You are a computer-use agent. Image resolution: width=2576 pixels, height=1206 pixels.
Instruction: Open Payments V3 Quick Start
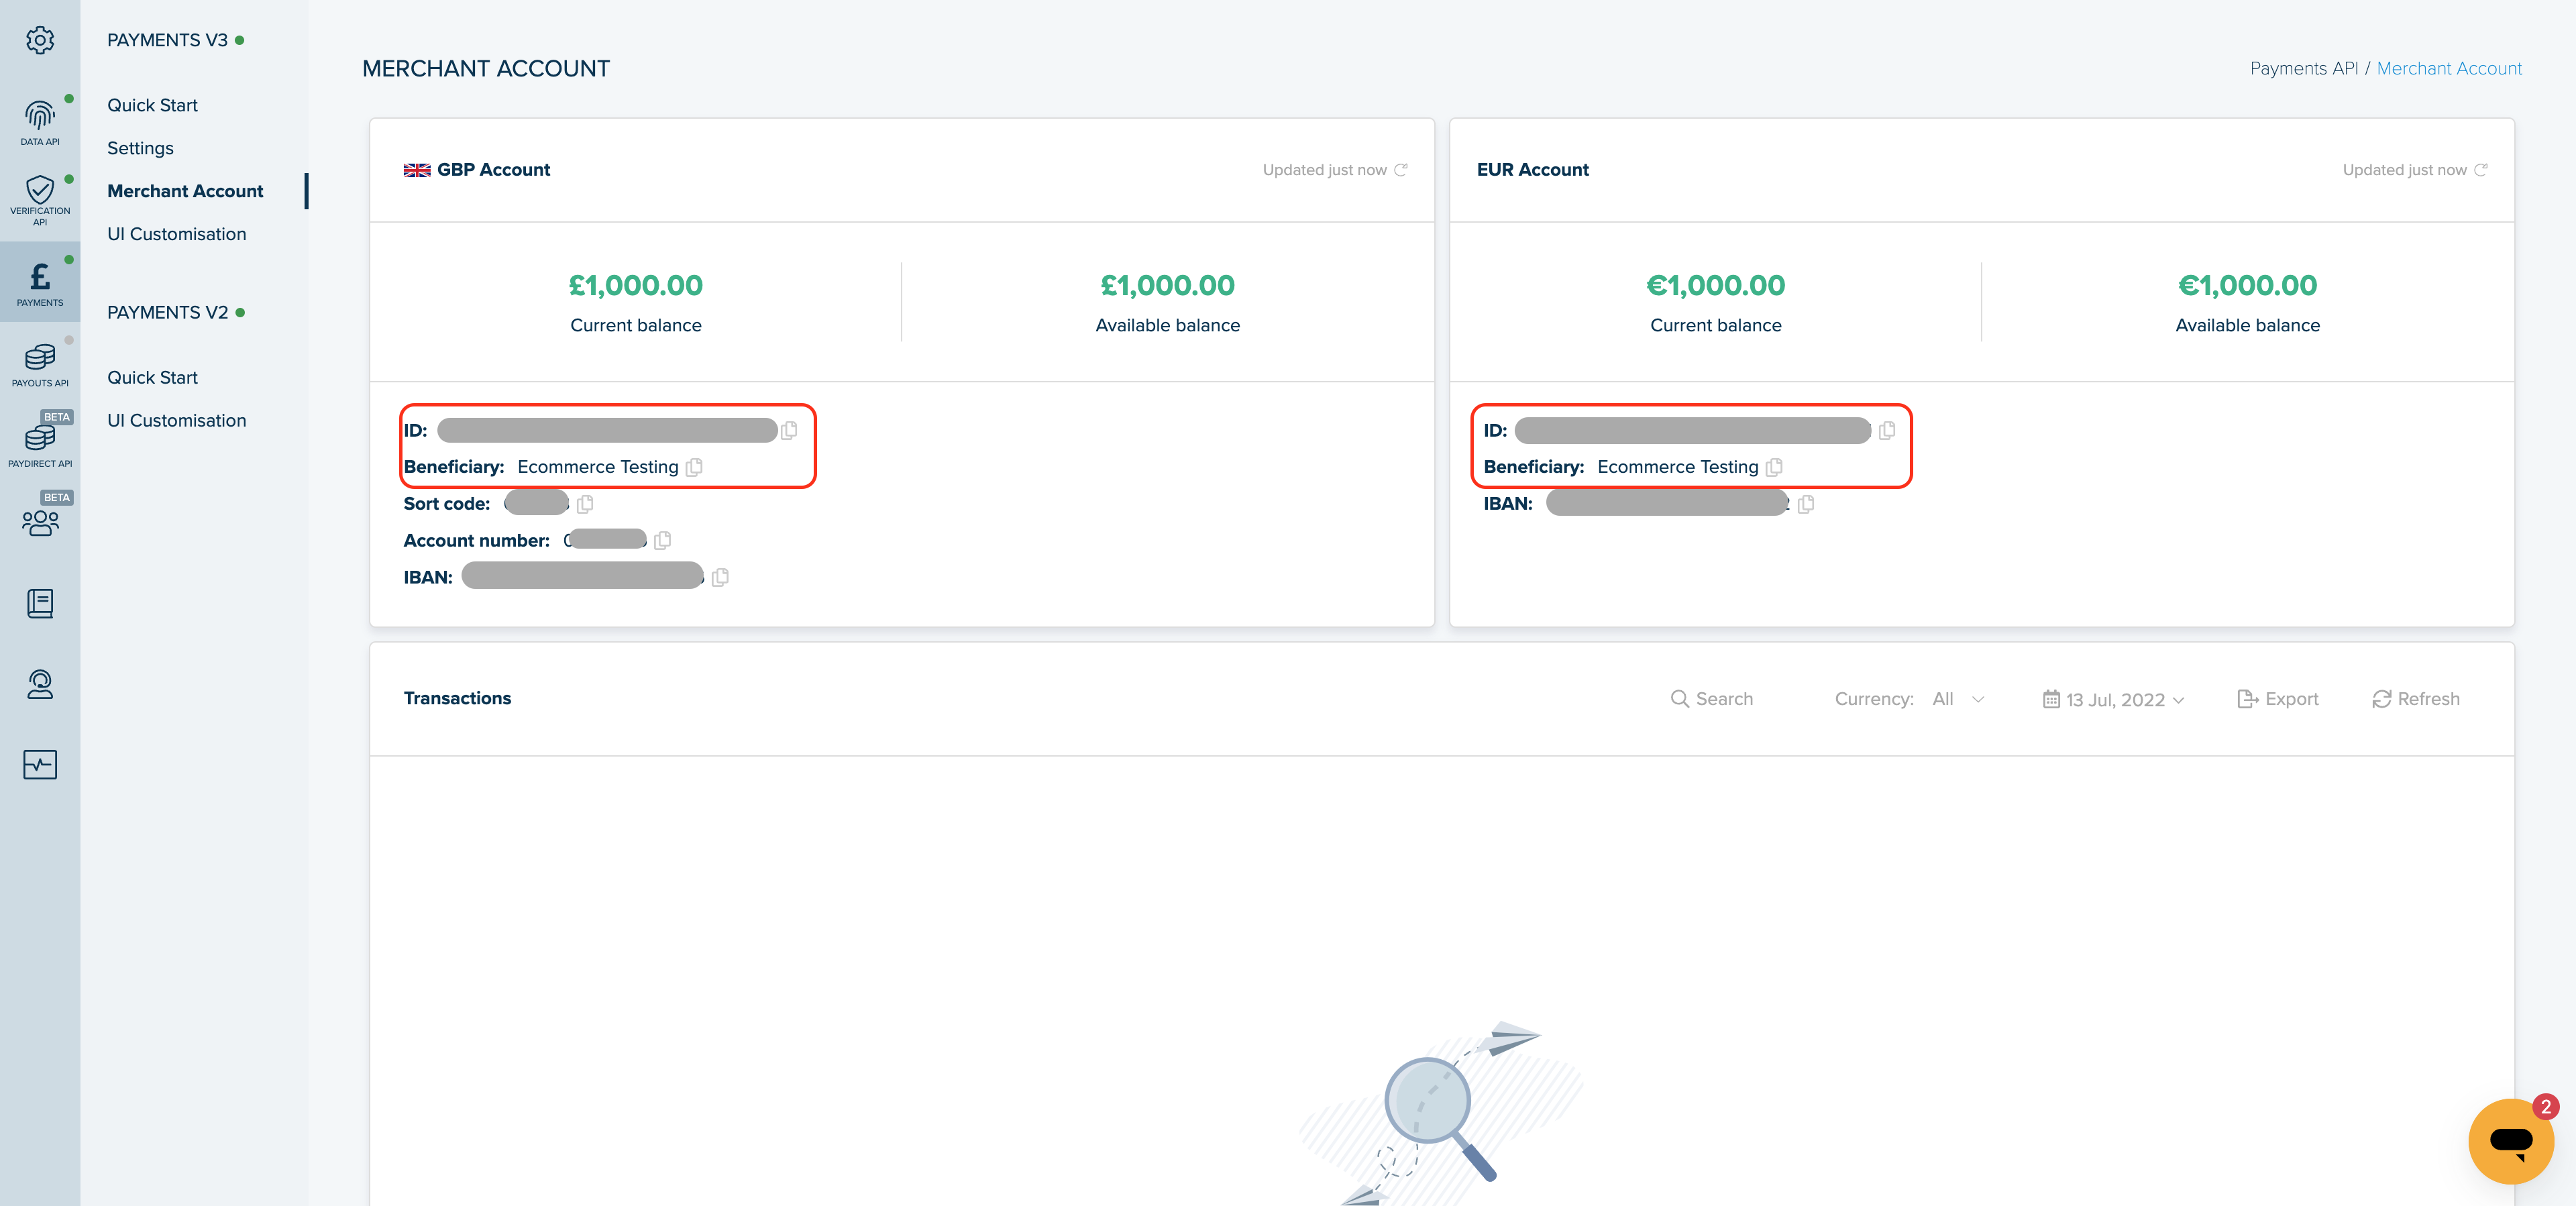pyautogui.click(x=152, y=105)
